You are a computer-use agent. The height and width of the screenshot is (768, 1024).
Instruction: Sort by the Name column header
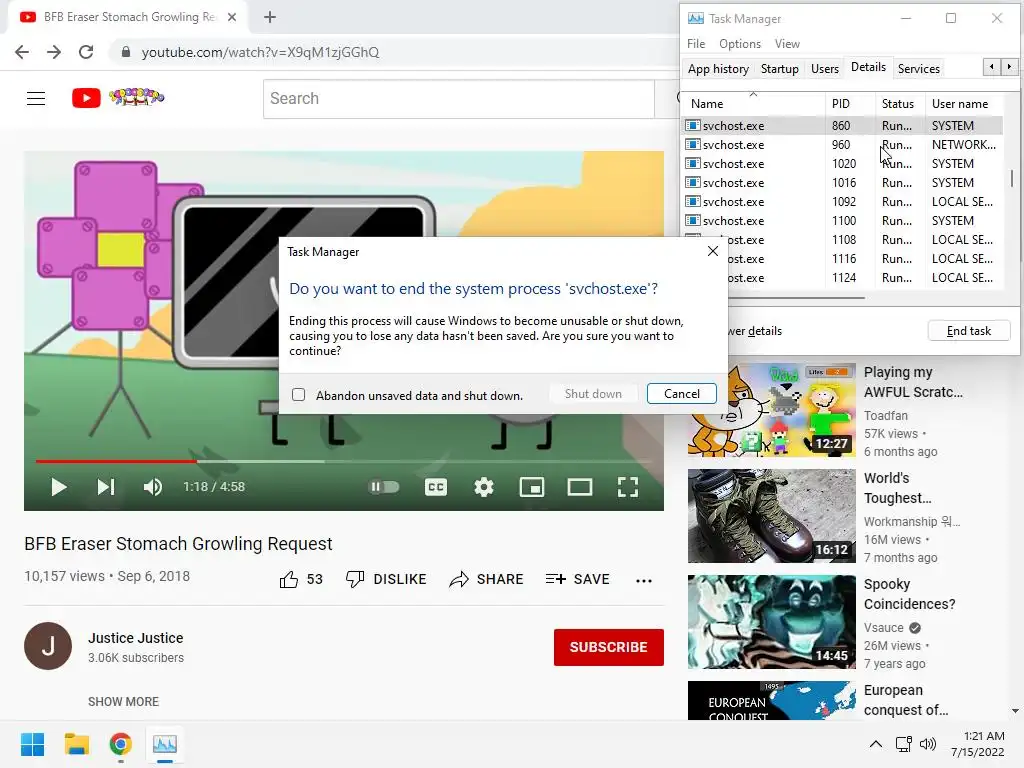tap(753, 104)
